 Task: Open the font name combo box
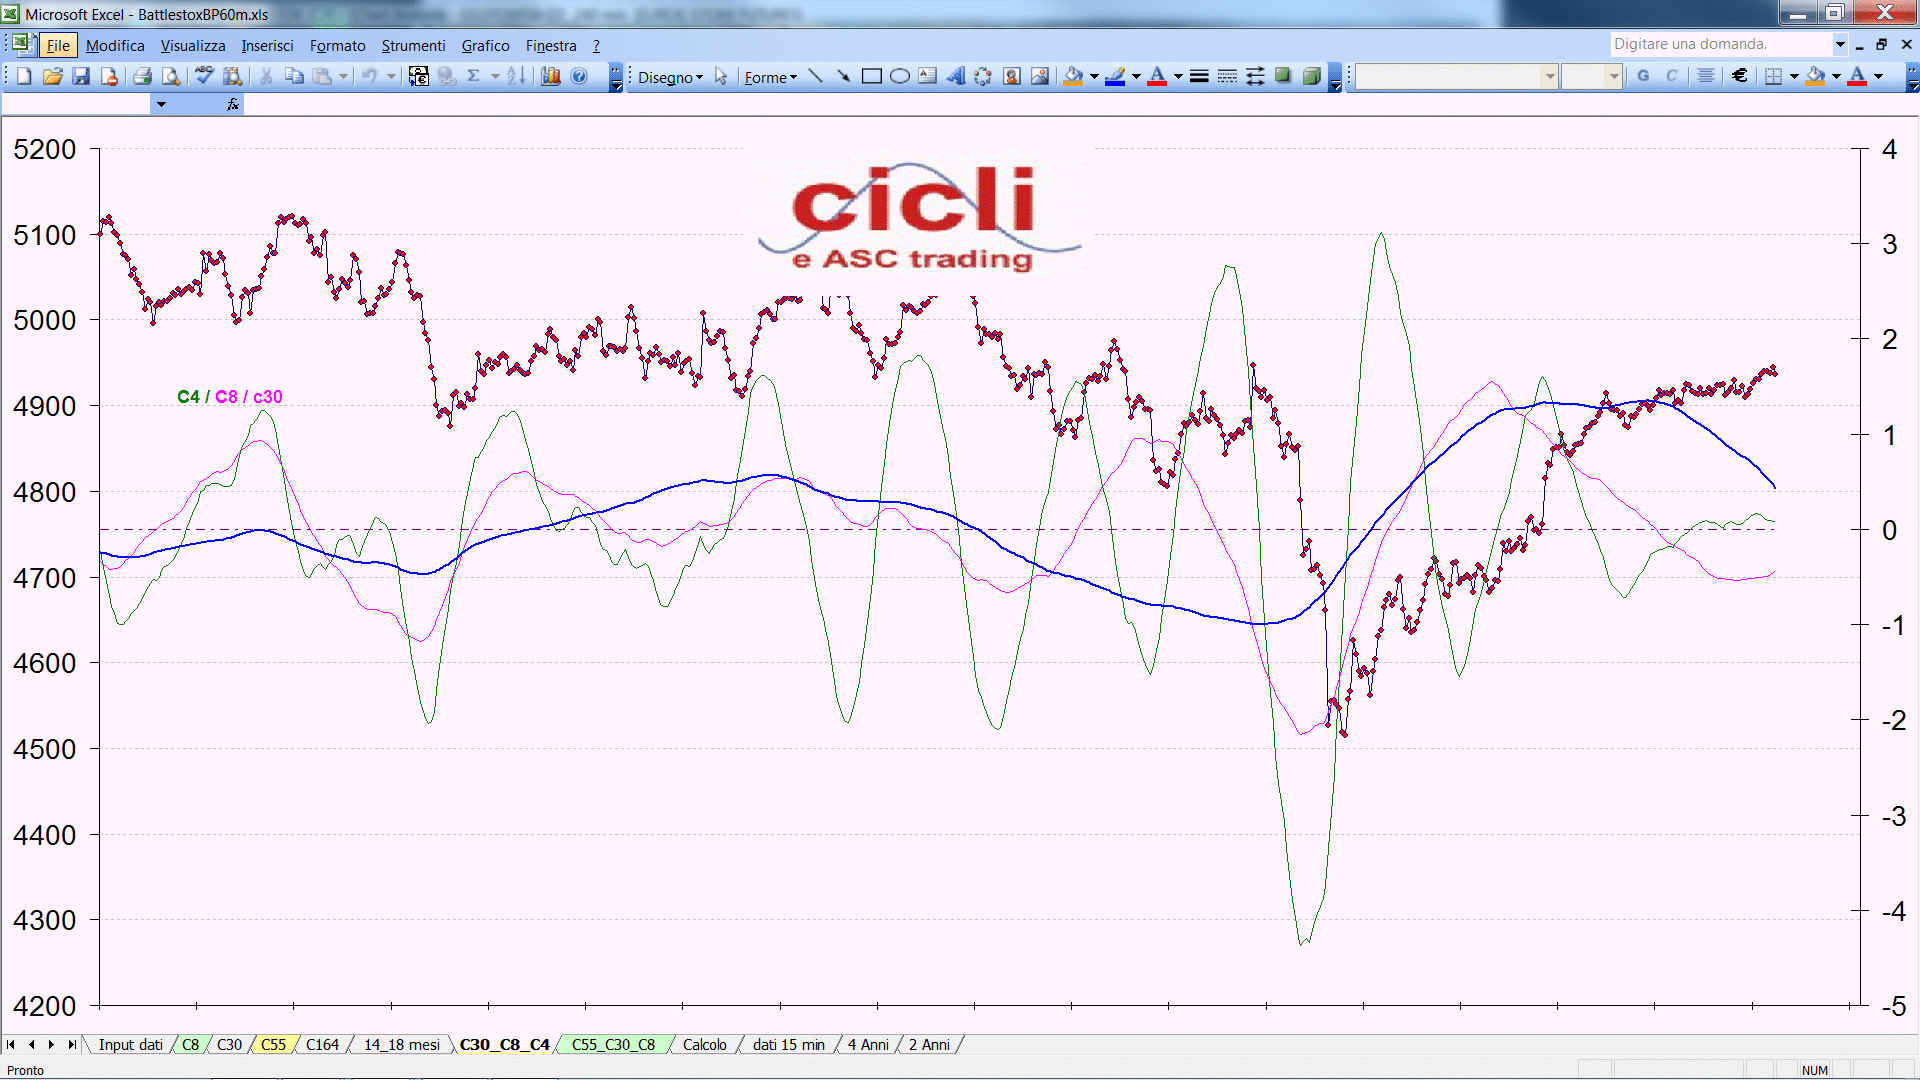point(1457,76)
